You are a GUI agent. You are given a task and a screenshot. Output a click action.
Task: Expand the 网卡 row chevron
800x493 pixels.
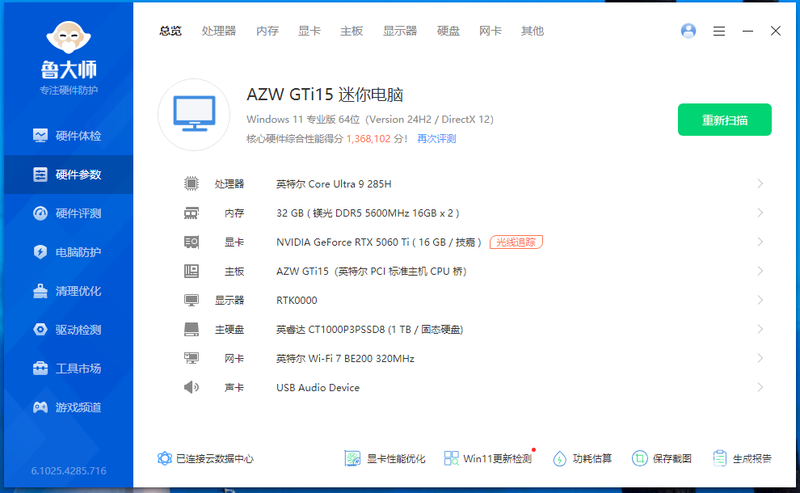760,358
